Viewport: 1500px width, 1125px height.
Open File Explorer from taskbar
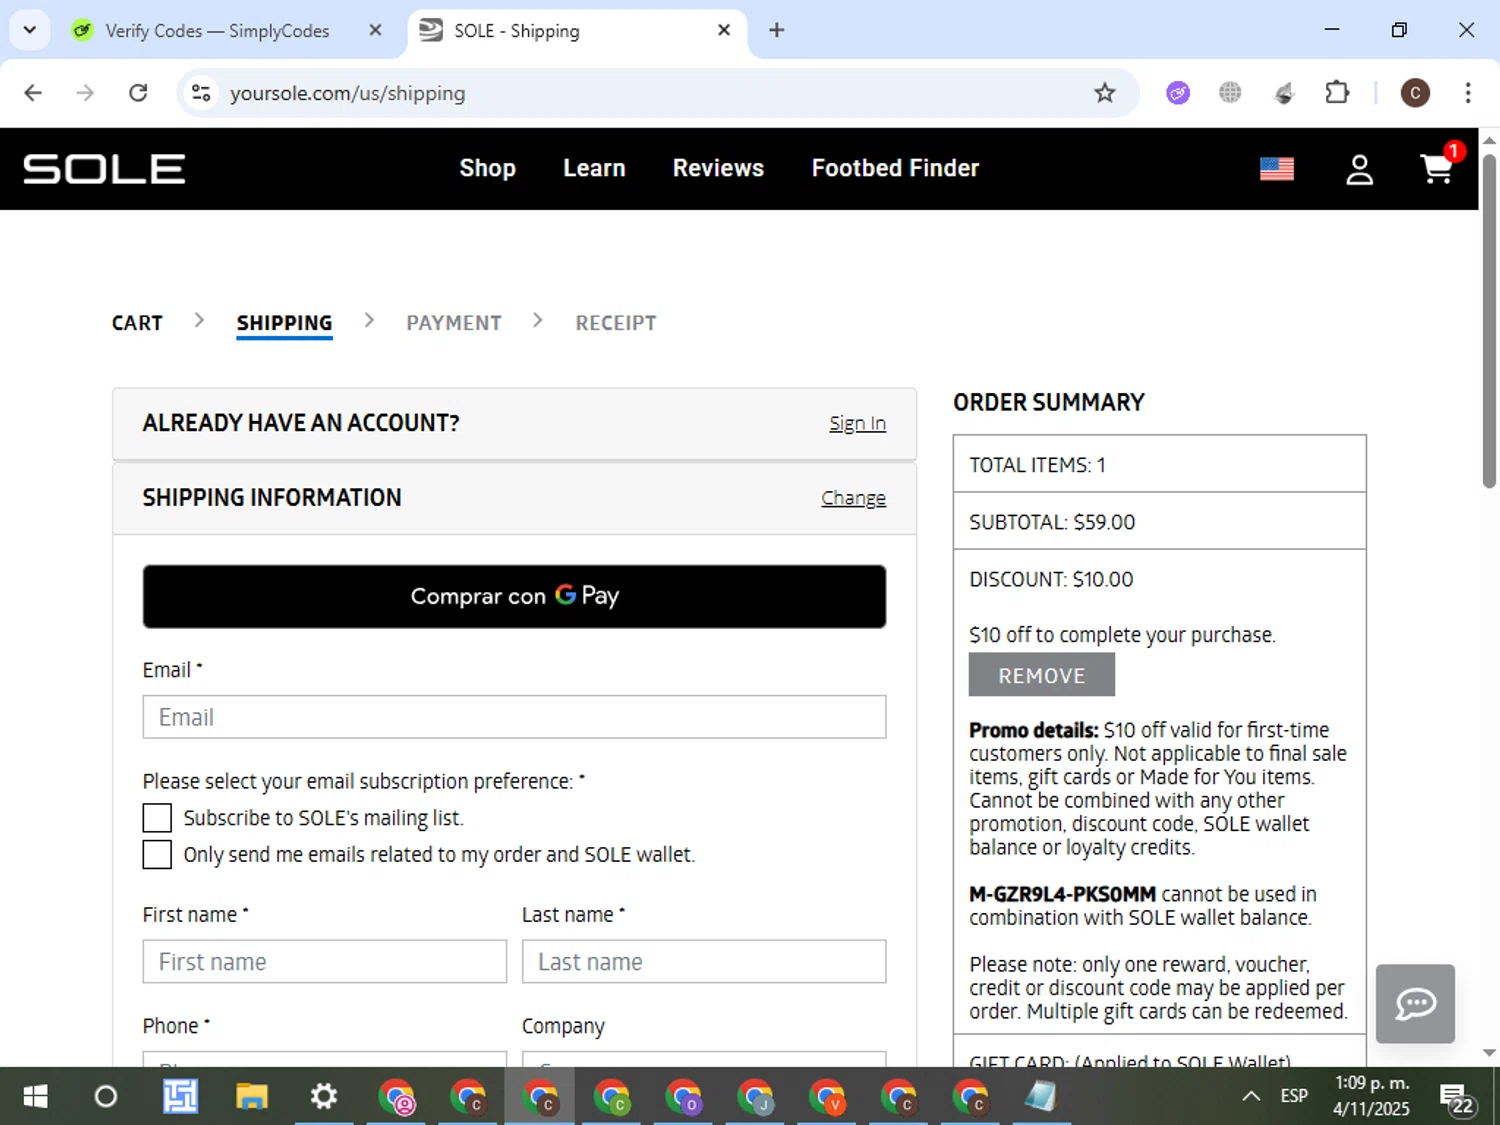pyautogui.click(x=251, y=1097)
